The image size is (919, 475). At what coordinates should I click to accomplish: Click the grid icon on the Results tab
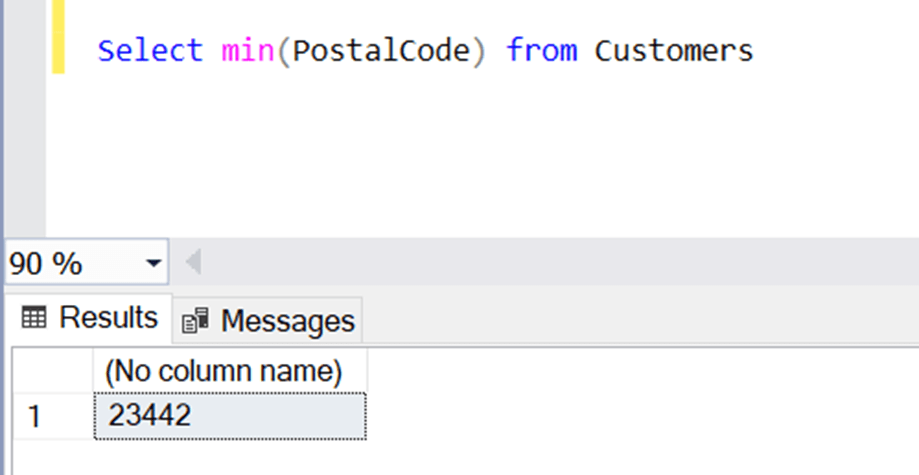(34, 318)
